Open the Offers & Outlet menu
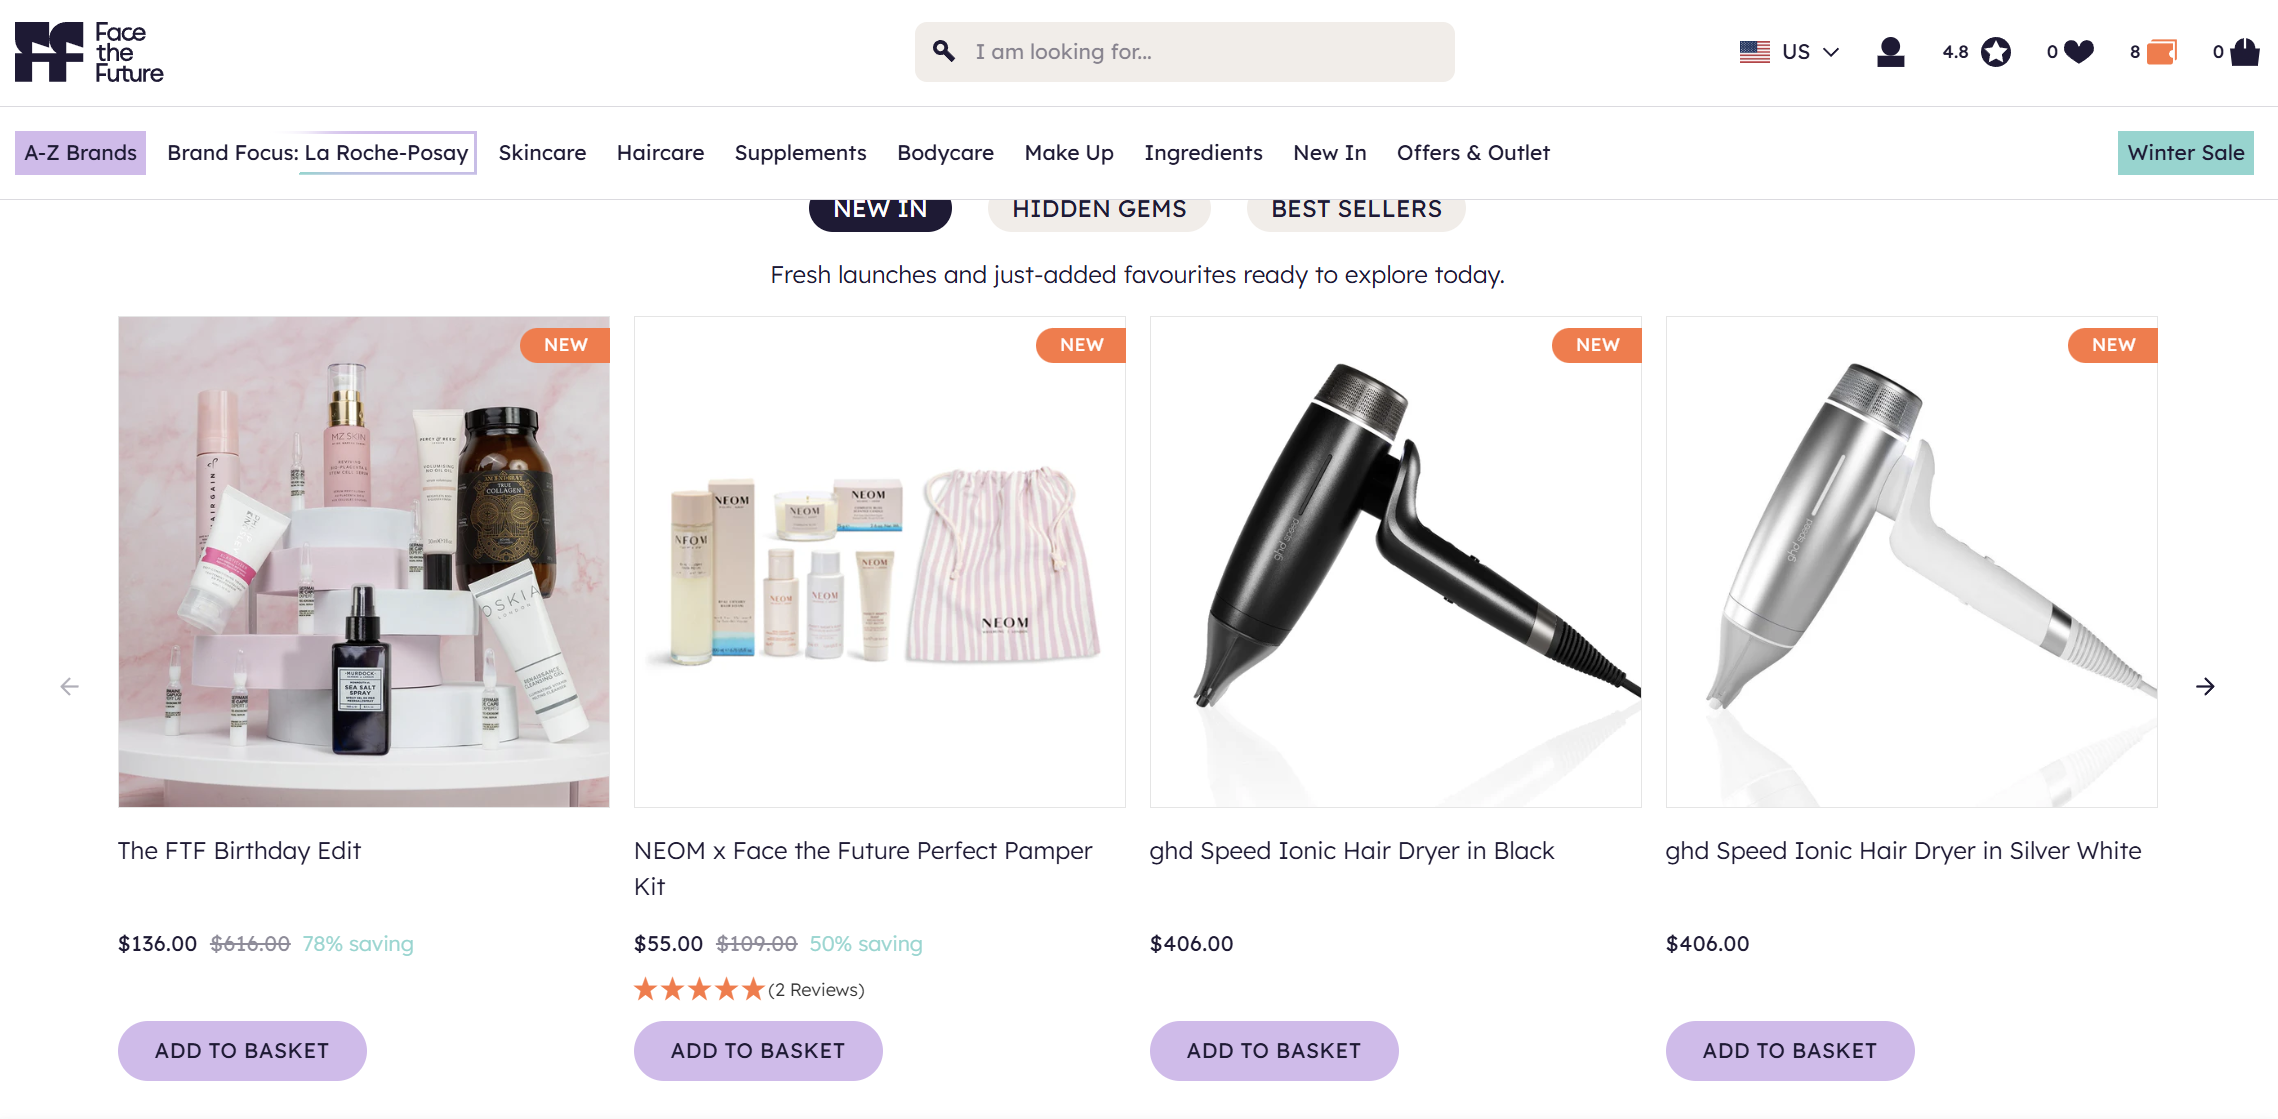Image resolution: width=2278 pixels, height=1119 pixels. pos(1473,152)
